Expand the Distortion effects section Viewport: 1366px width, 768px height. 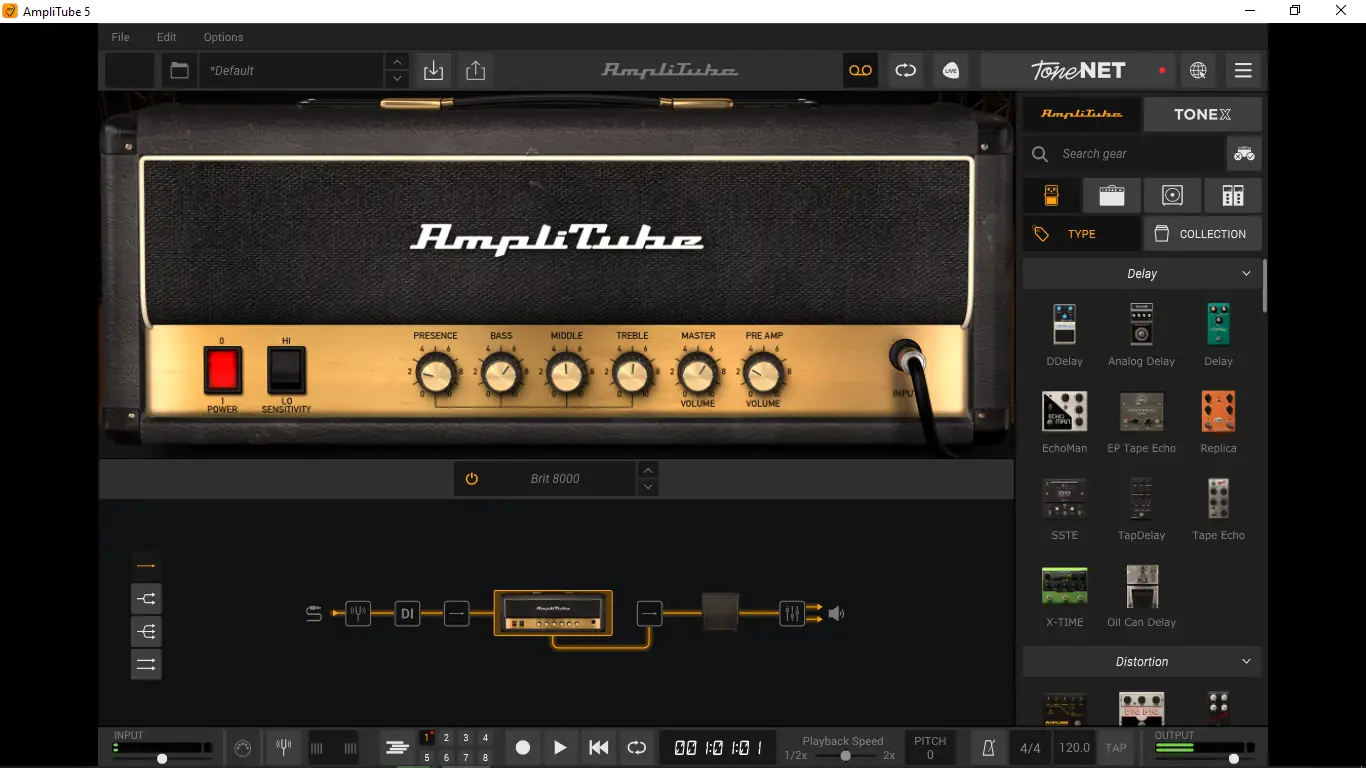[x=1245, y=661]
